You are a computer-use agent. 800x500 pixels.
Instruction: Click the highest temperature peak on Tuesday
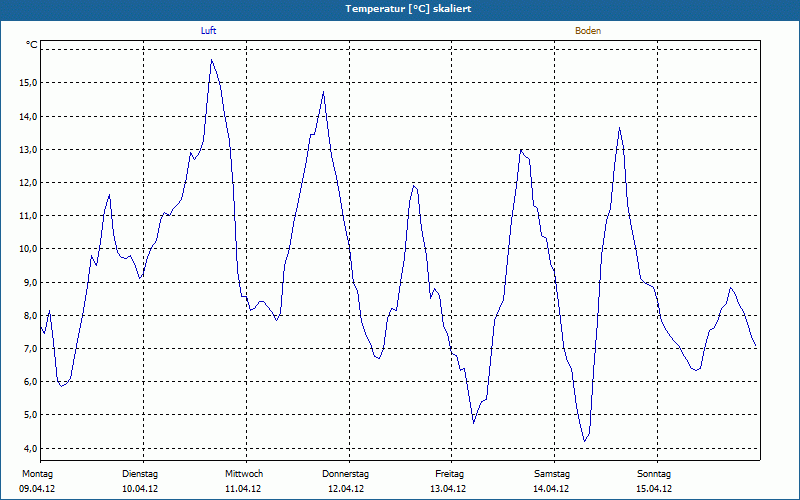click(211, 60)
